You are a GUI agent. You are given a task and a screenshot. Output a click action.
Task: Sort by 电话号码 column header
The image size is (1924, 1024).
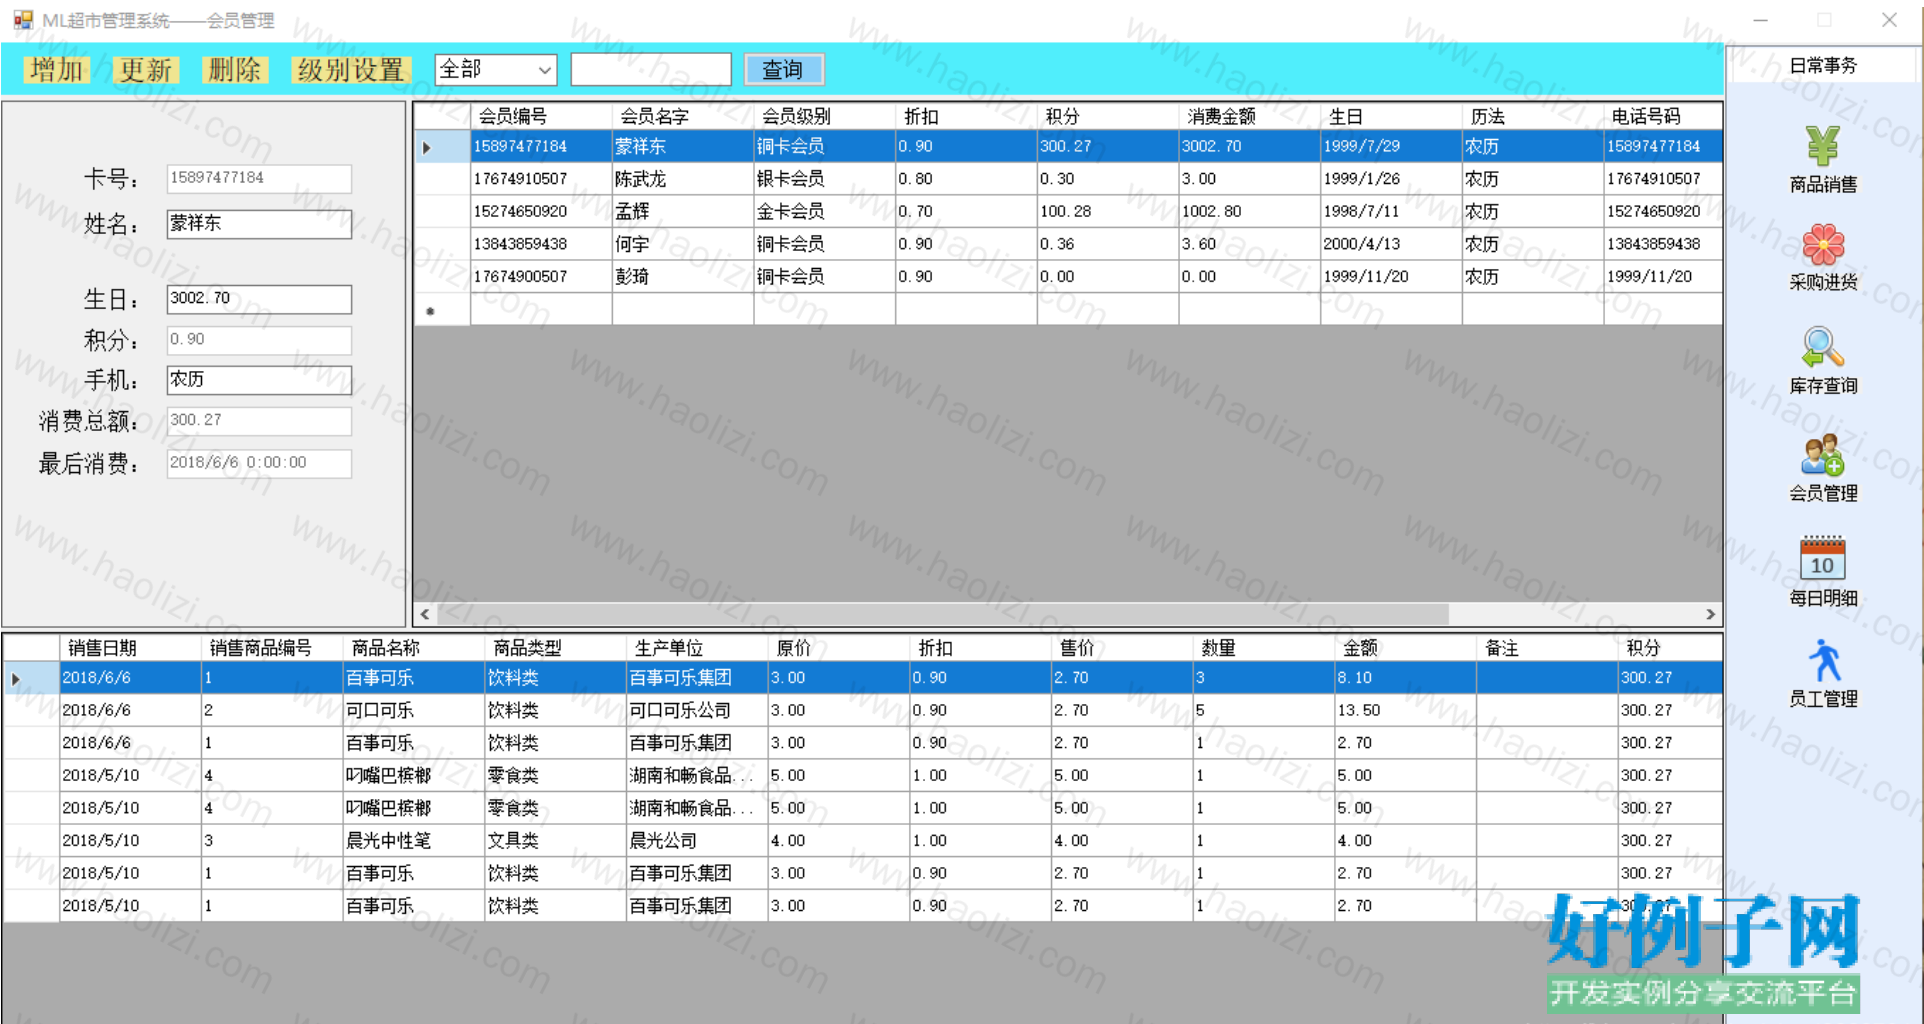click(x=1662, y=116)
